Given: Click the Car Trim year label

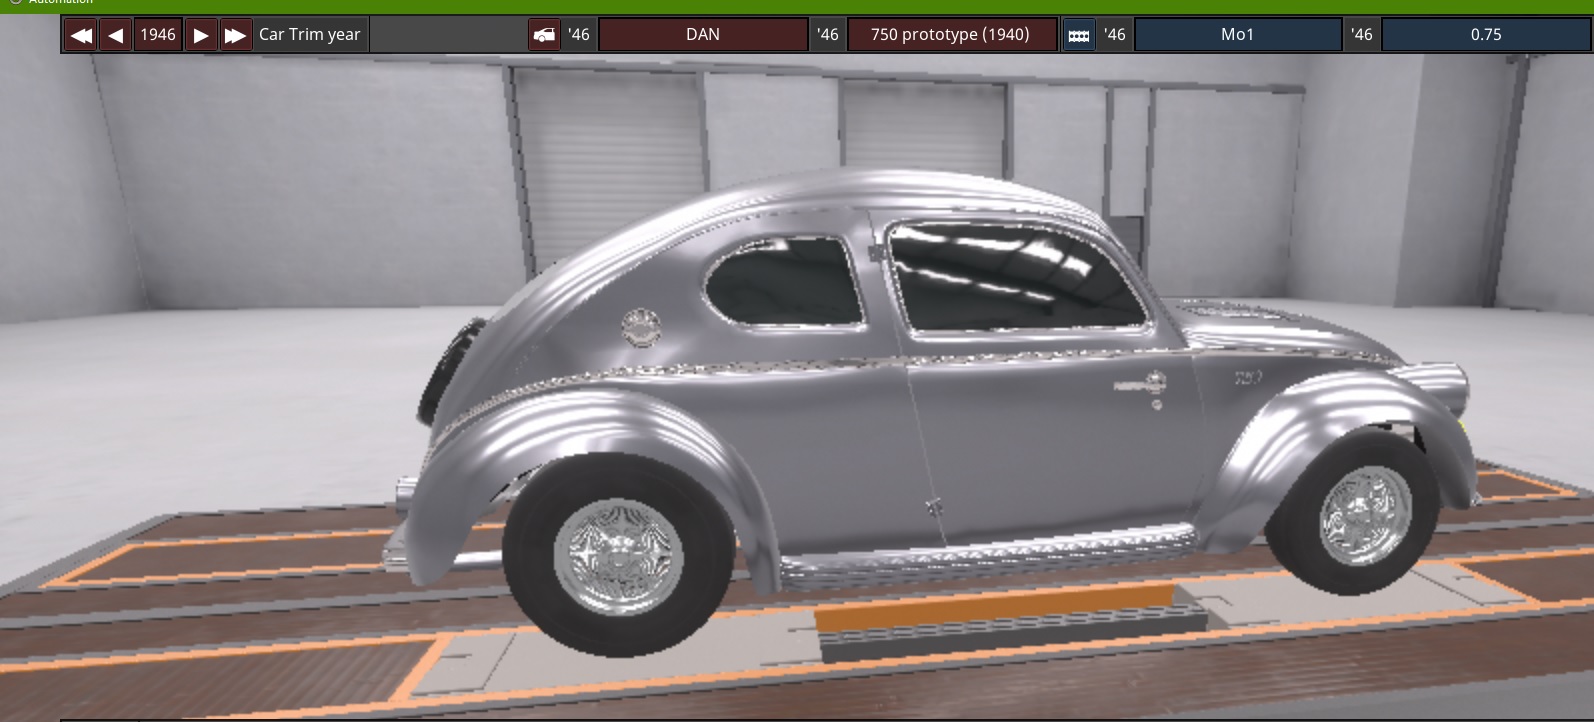Looking at the screenshot, I should (309, 35).
